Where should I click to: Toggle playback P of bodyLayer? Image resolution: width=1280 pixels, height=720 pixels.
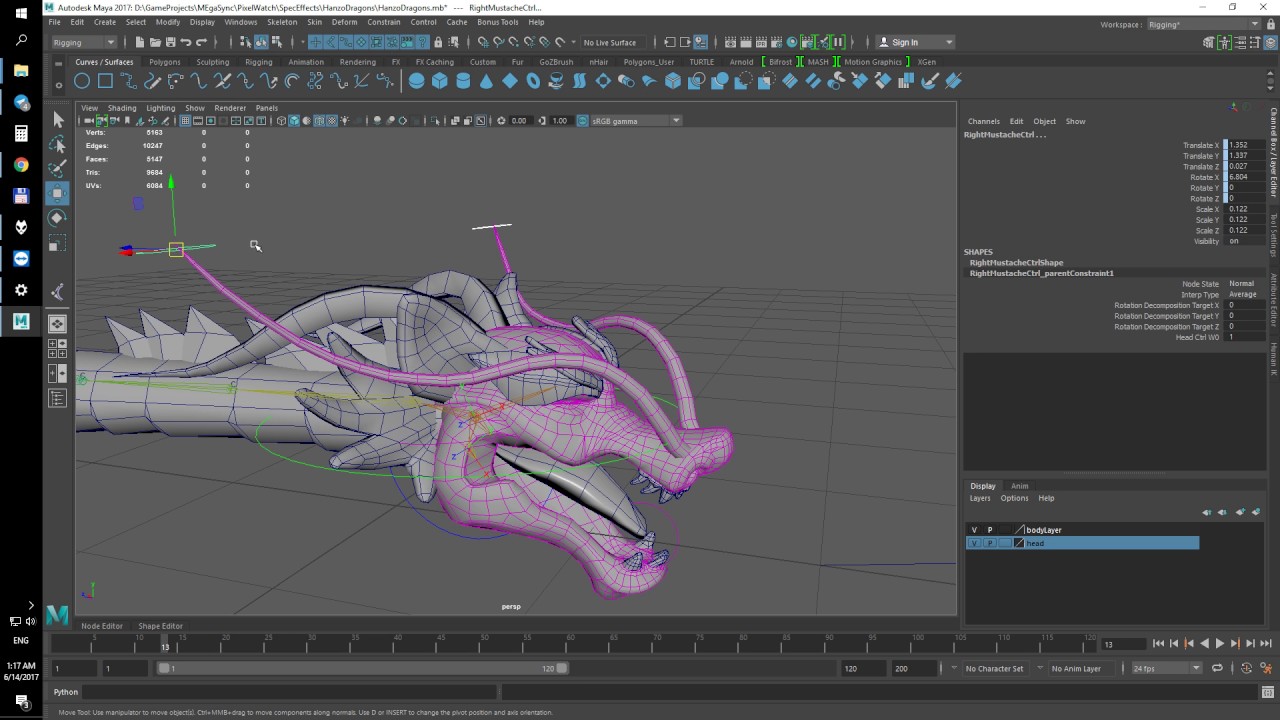[x=990, y=530]
